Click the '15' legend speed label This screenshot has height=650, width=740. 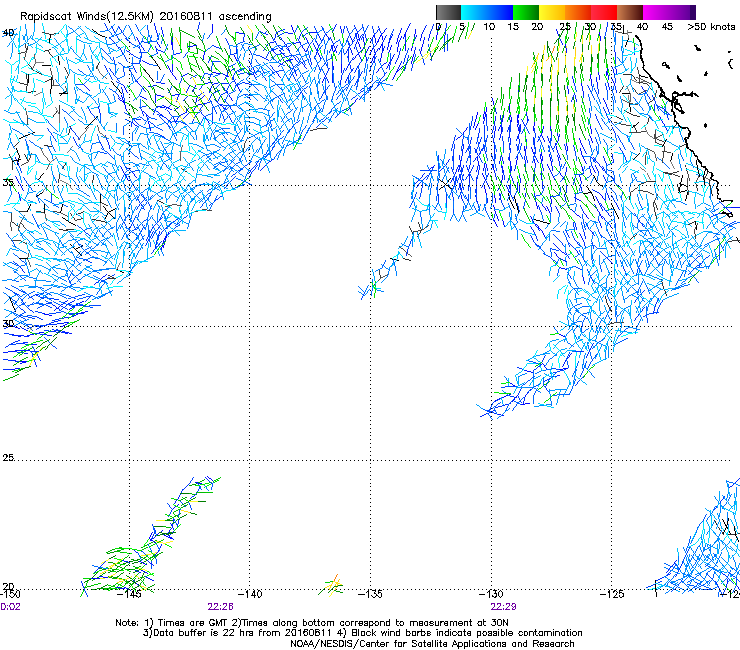coord(513,27)
